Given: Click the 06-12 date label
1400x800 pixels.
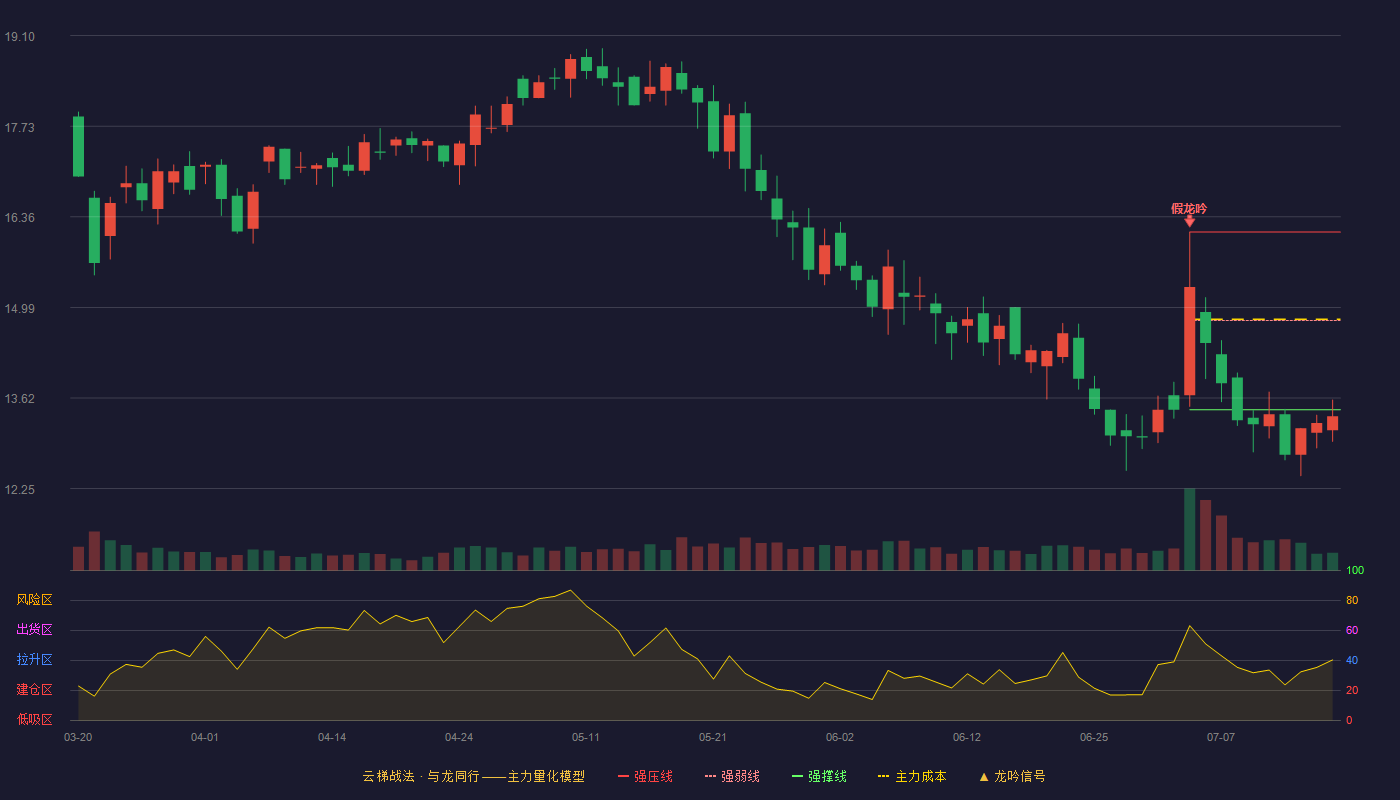Looking at the screenshot, I should coord(967,737).
